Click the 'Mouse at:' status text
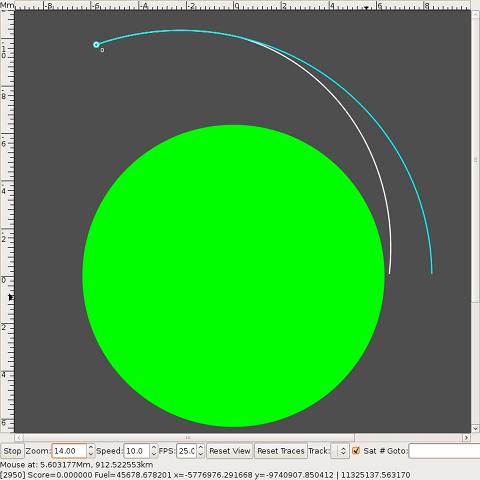The height and width of the screenshot is (480, 480). (x=77, y=465)
